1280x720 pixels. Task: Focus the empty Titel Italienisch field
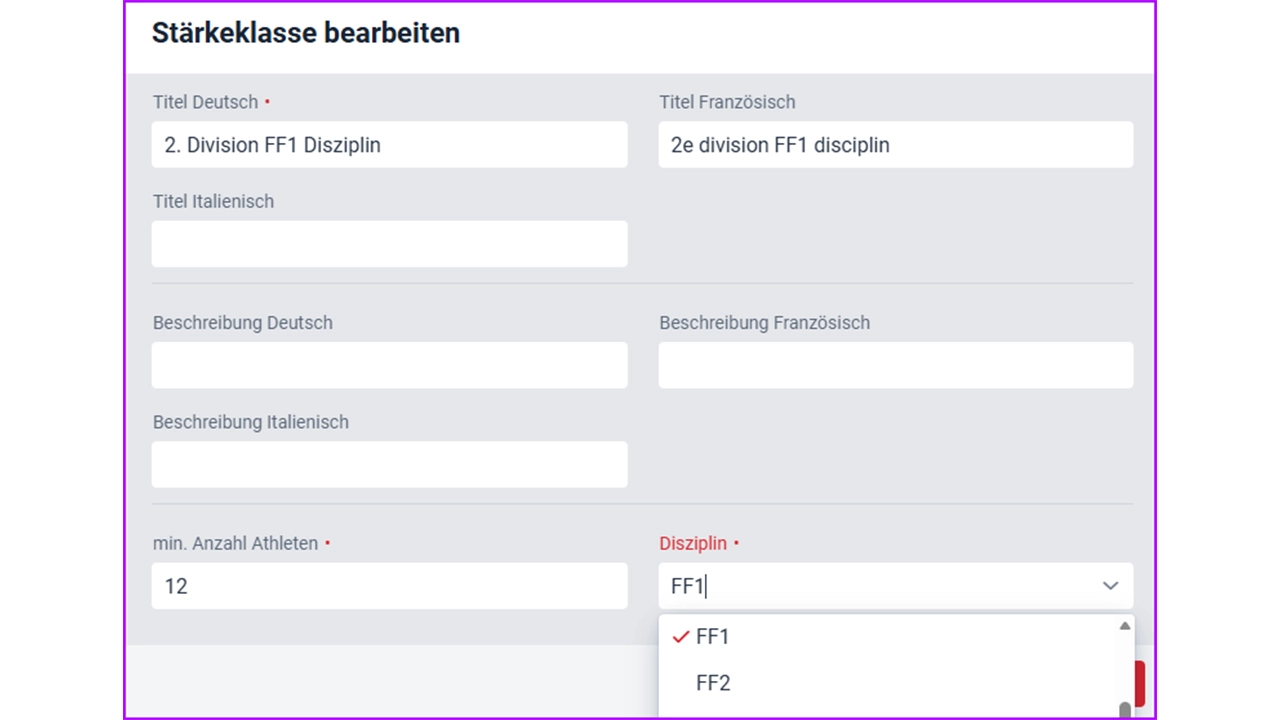tap(389, 244)
